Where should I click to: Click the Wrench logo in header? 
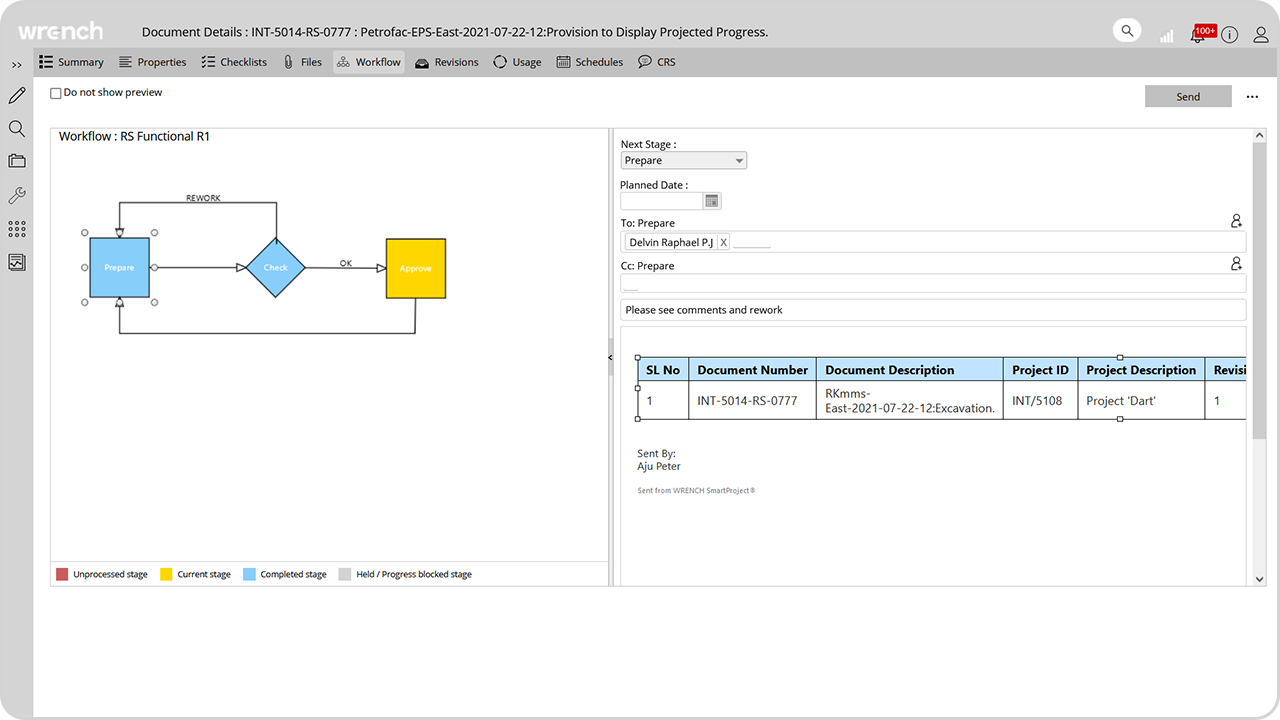pos(59,32)
